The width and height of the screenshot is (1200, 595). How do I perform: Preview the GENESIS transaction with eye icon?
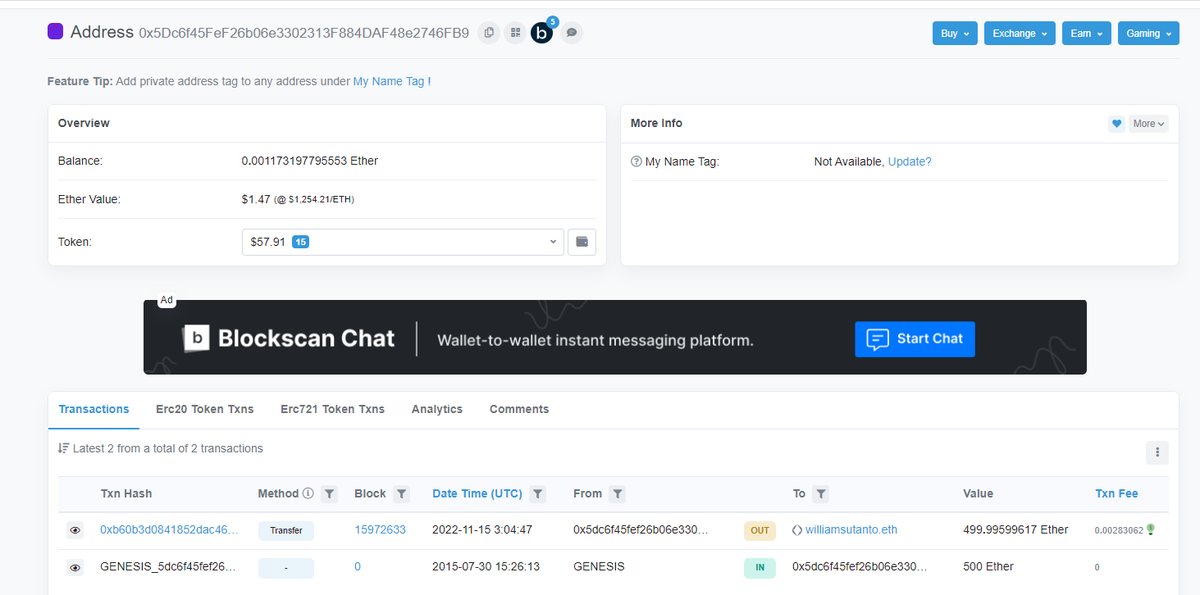(75, 568)
